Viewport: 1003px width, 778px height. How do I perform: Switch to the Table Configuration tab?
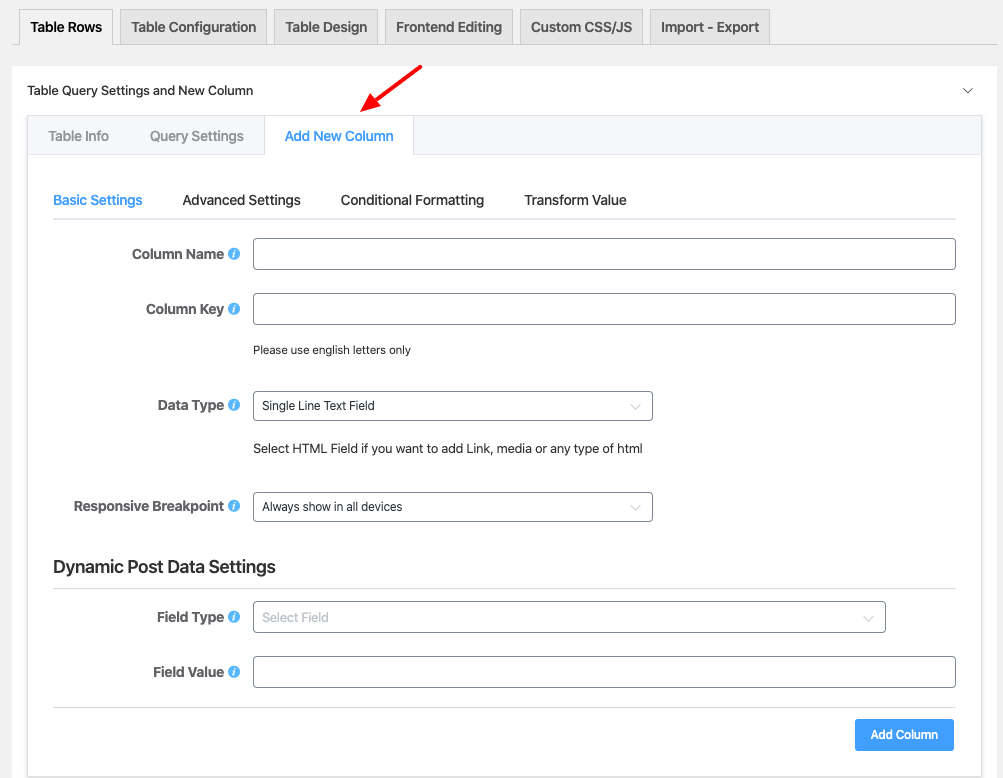(x=193, y=27)
